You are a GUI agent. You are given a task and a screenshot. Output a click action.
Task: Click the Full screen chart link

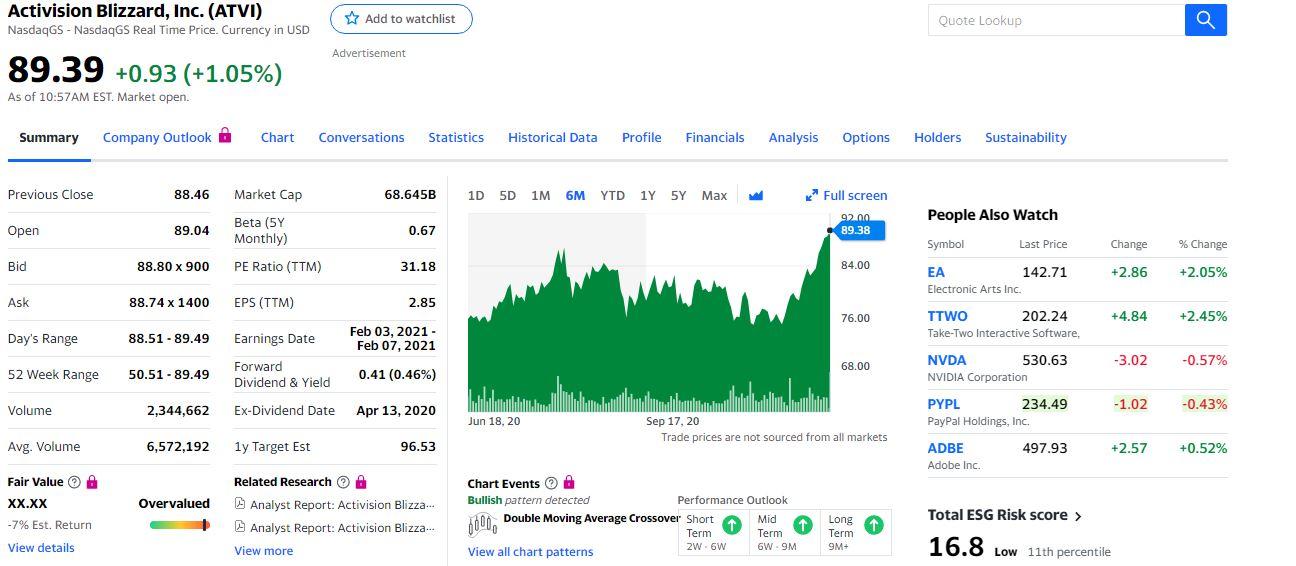click(855, 196)
